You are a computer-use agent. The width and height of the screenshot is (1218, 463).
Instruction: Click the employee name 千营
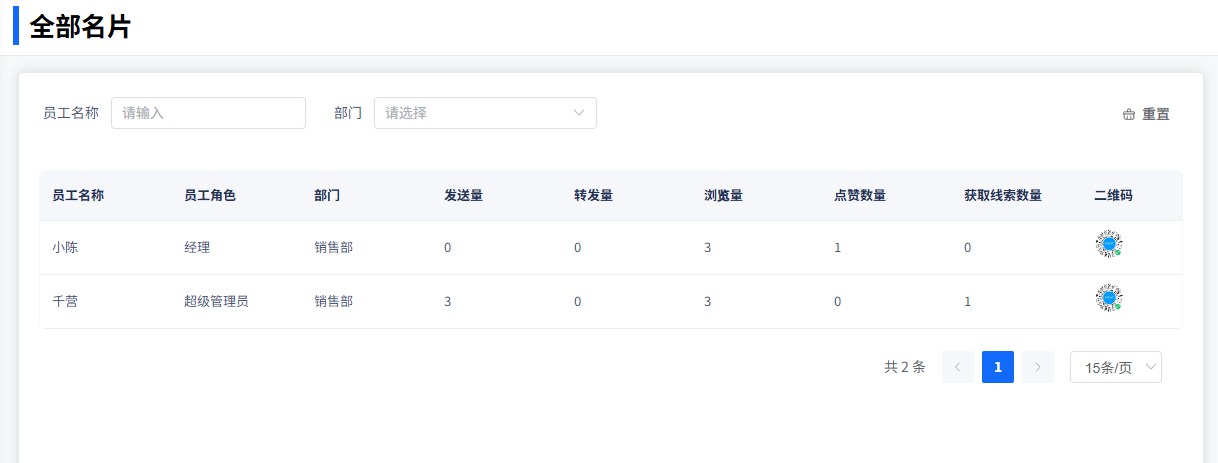coord(65,301)
